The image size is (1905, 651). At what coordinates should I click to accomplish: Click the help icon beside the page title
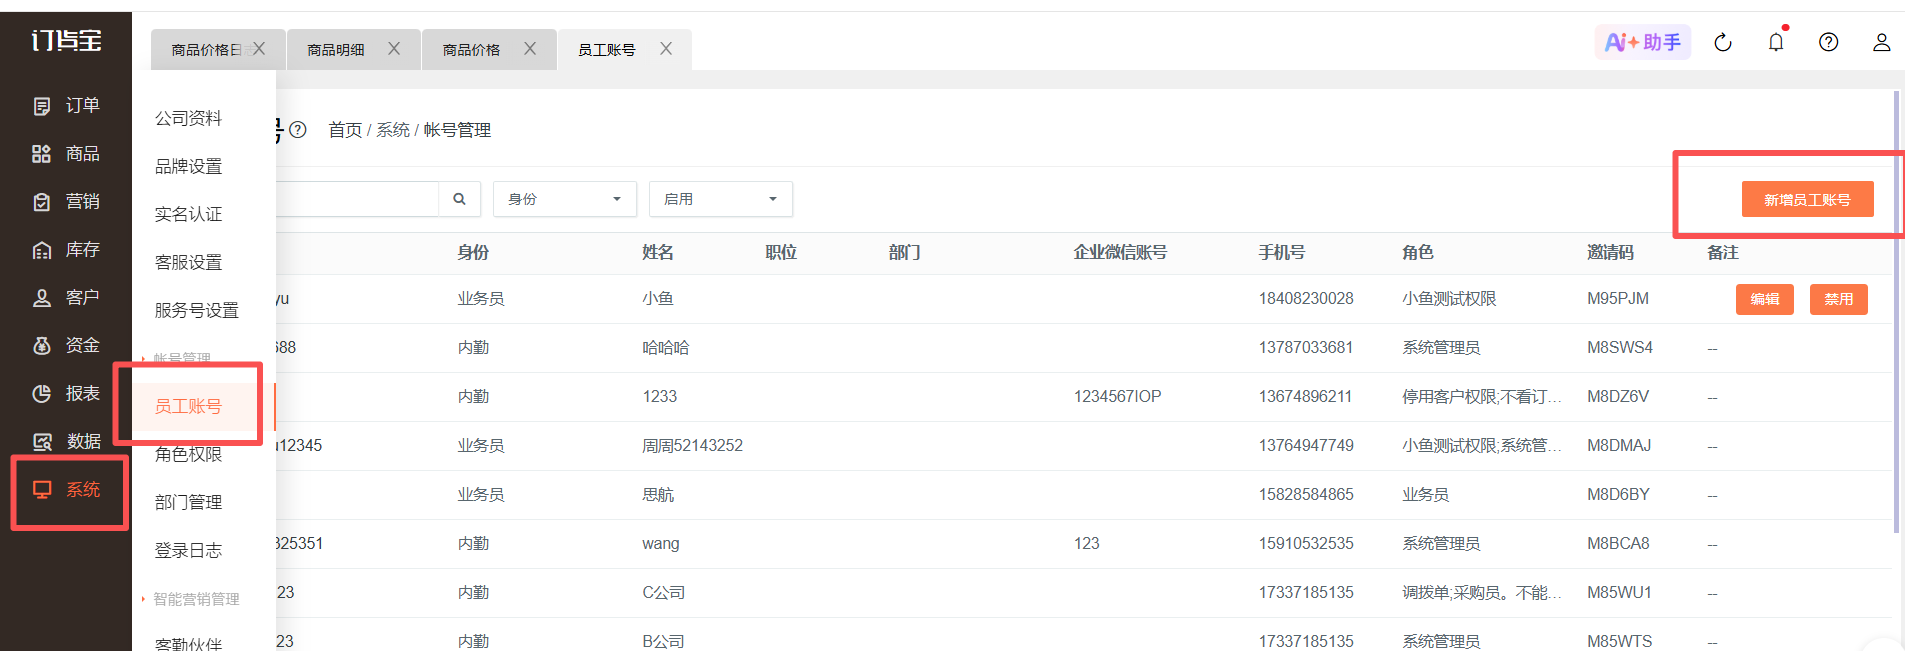(x=298, y=130)
